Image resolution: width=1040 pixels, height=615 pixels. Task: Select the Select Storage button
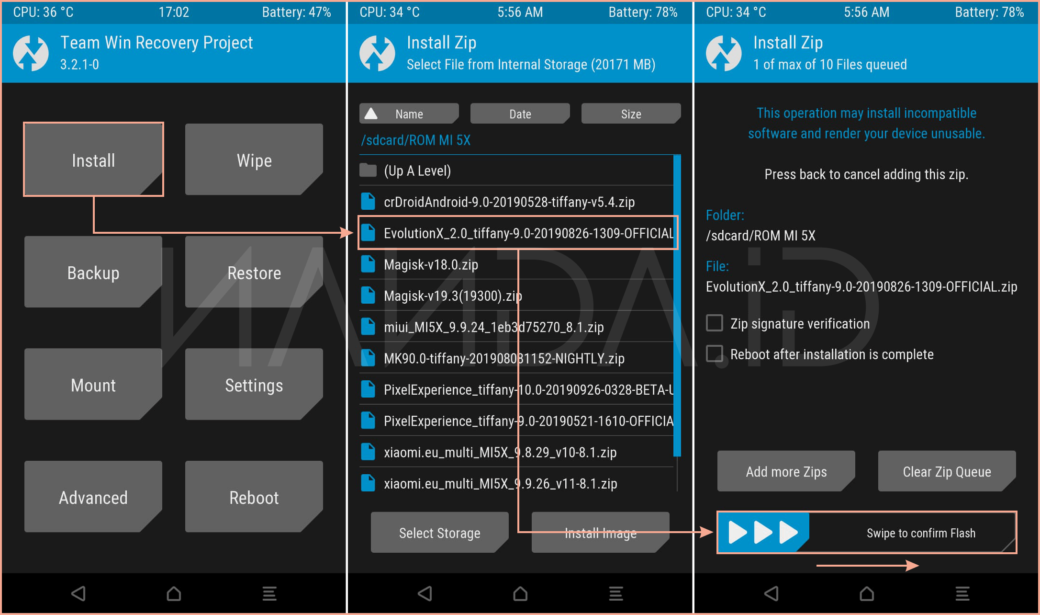439,533
